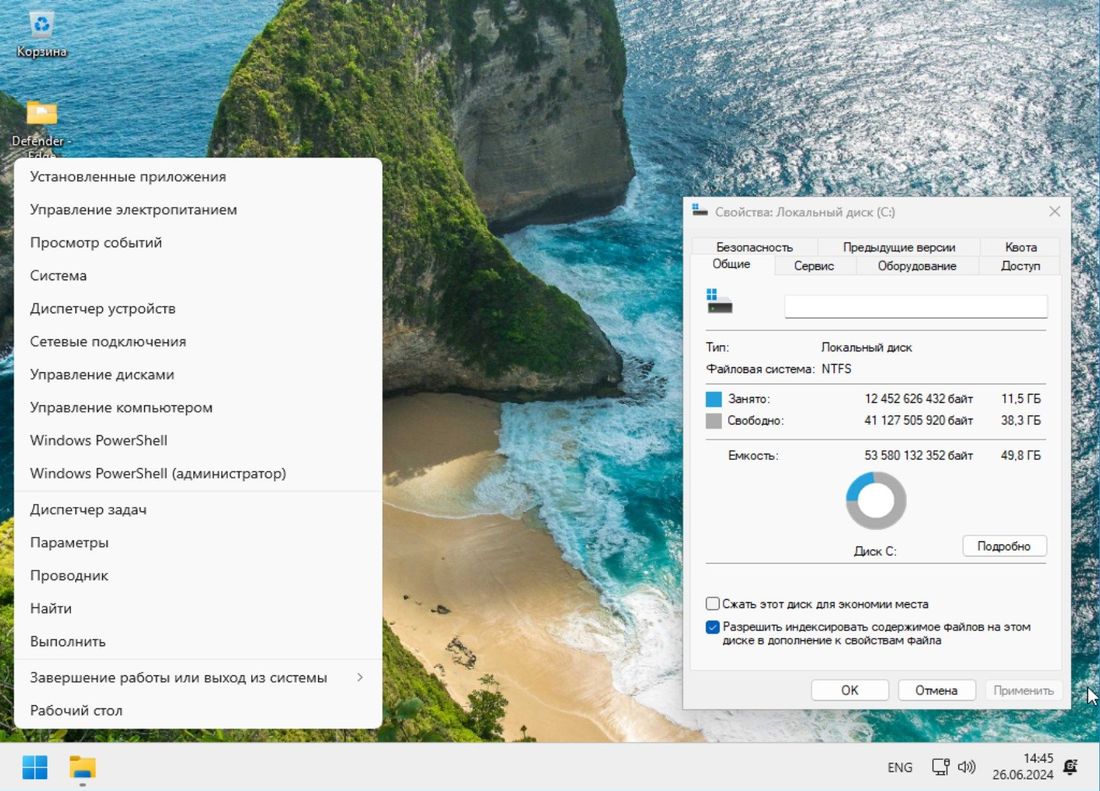Click the blue Занято color square
Viewport: 1100px width, 791px height.
coord(713,399)
